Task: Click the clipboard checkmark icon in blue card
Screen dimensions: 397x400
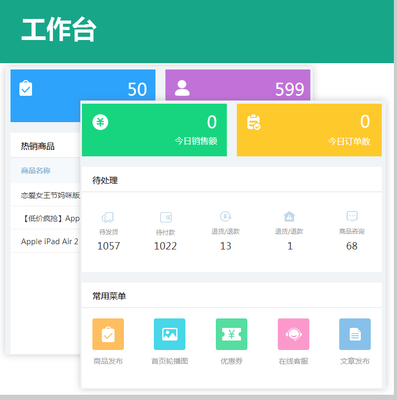Action: pos(26,88)
